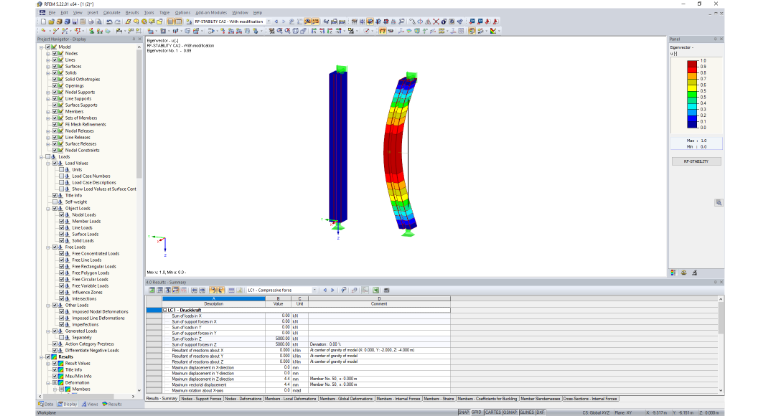
Task: Switch to Nodes - Support Forces tab
Action: (201, 399)
